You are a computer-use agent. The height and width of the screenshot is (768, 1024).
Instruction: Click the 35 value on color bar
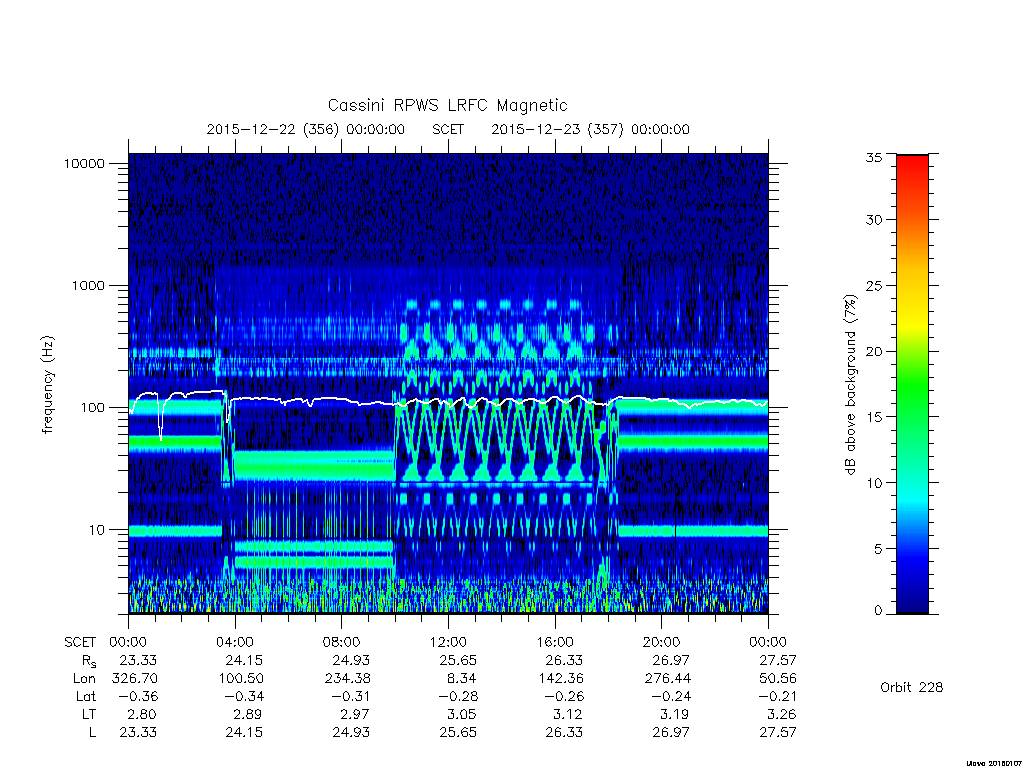(874, 157)
